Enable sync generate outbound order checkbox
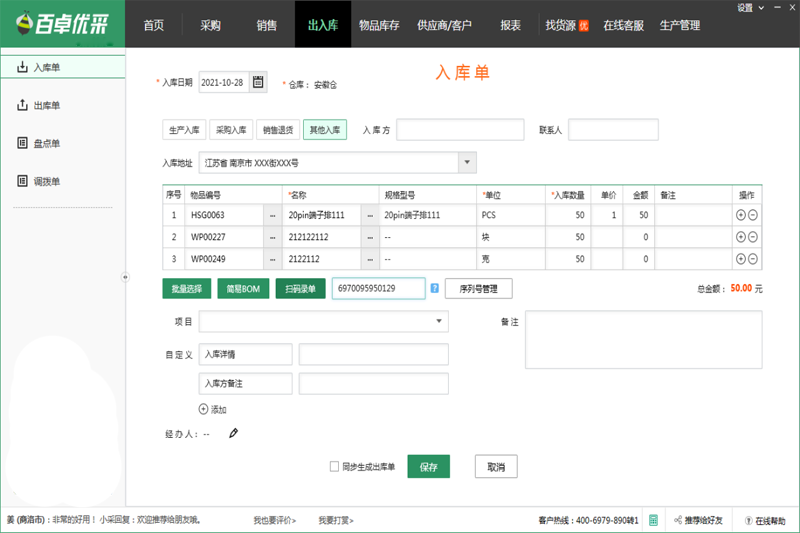 pos(335,467)
